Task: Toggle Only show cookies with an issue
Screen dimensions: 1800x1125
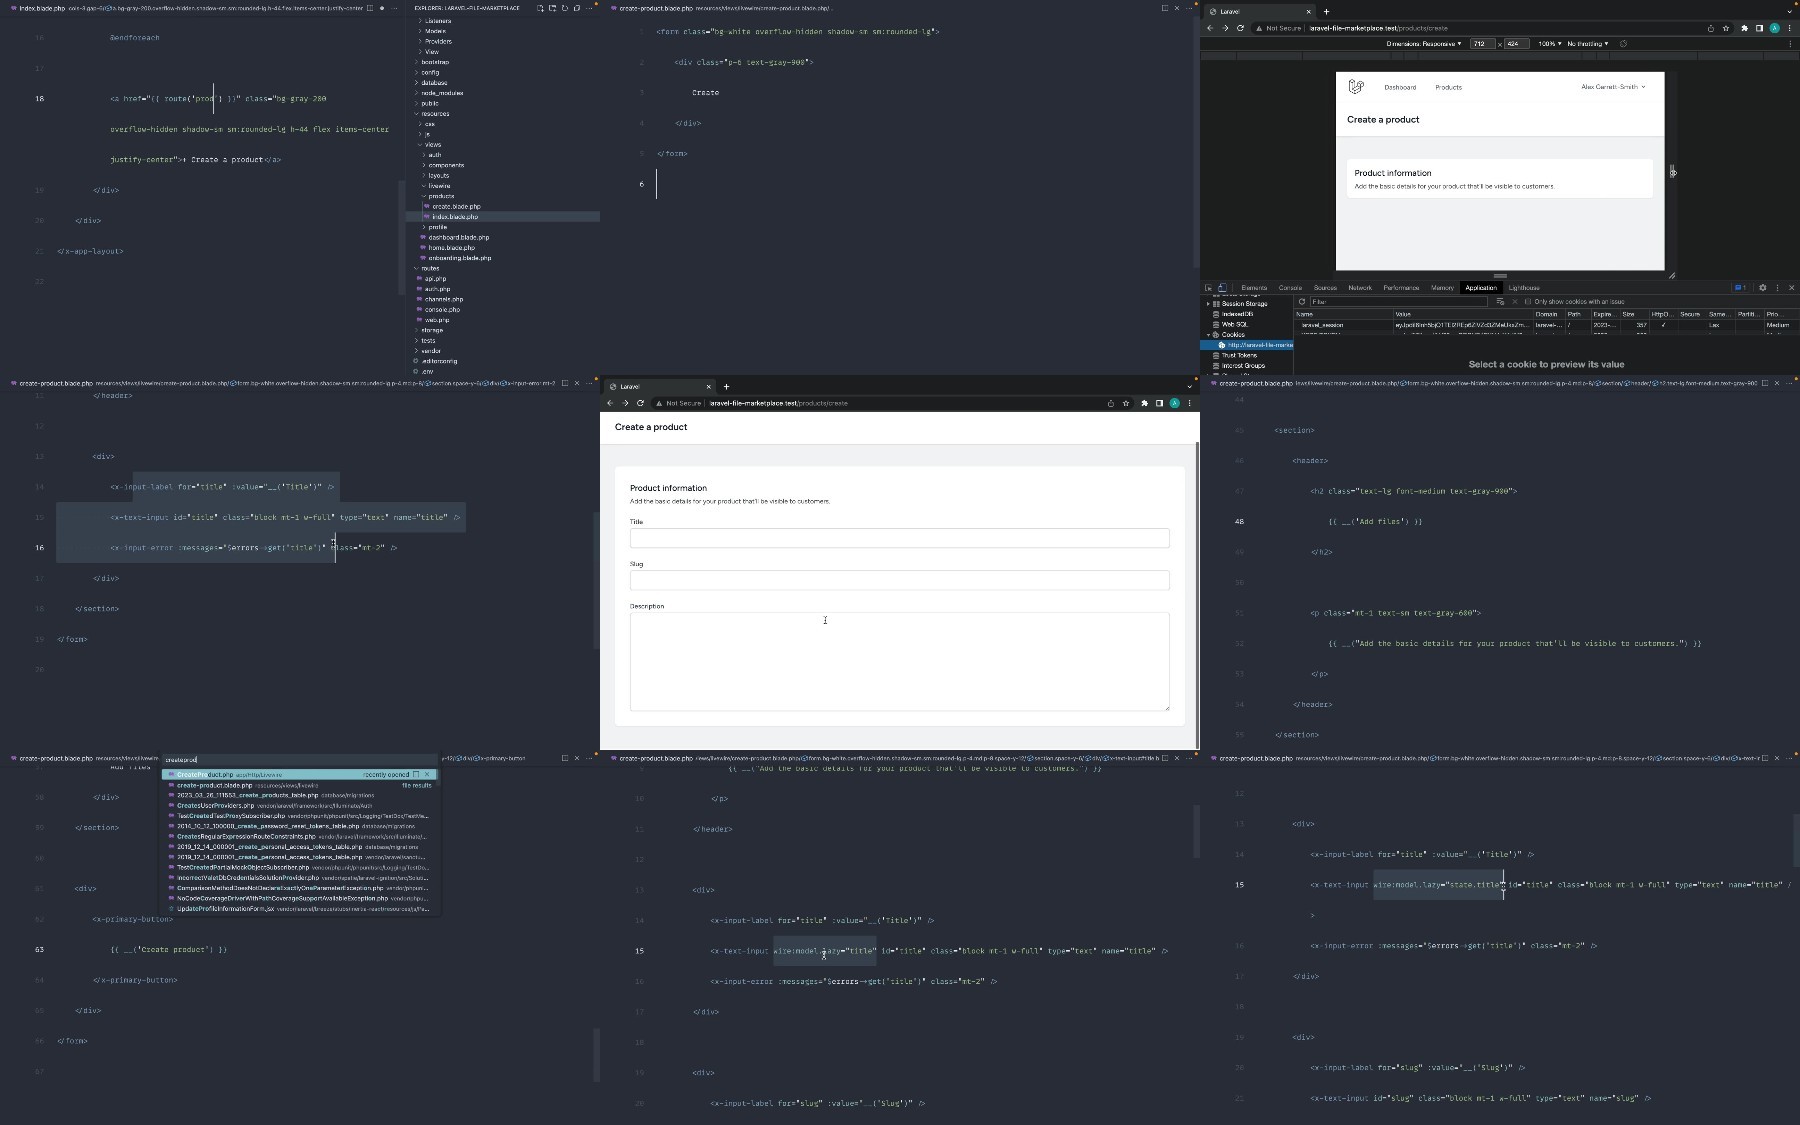Action: 1527,301
